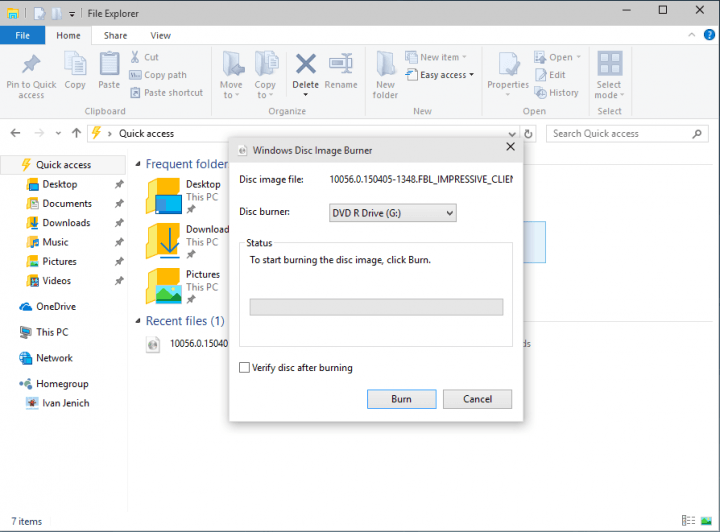This screenshot has height=532, width=720.
Task: Open Music in navigation pane
Action: click(55, 242)
